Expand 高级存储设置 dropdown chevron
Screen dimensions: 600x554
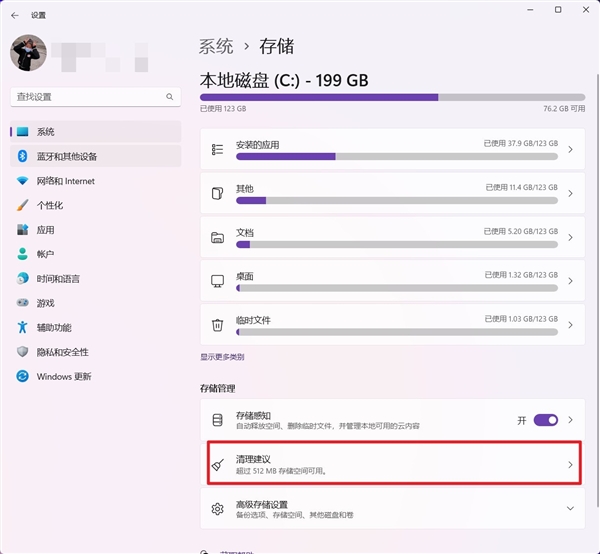[571, 509]
